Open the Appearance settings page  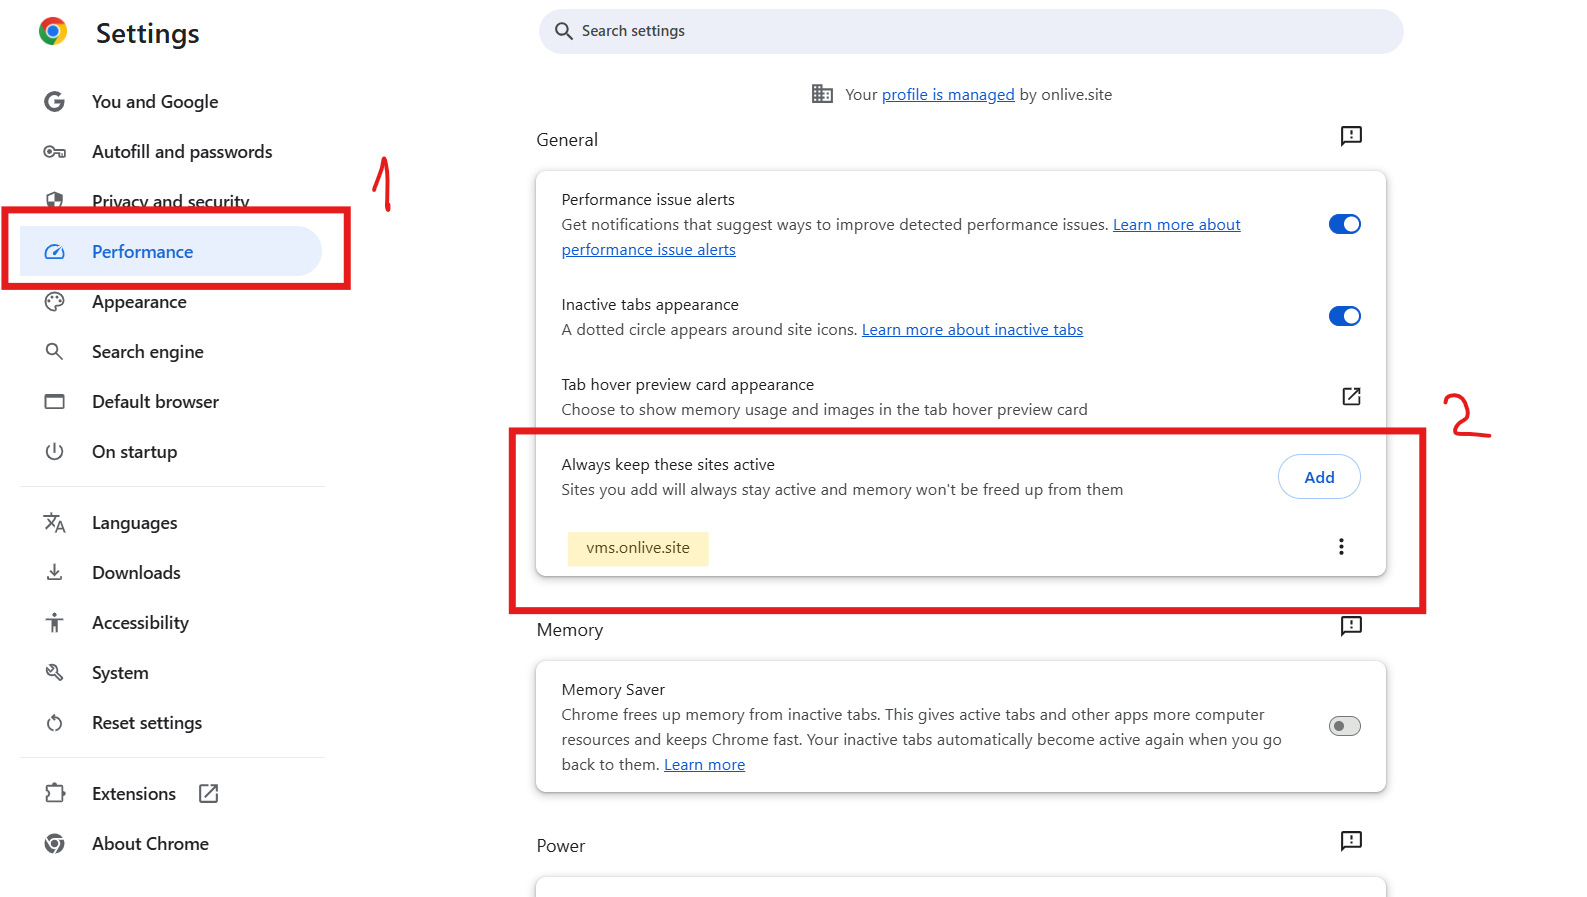pos(139,302)
